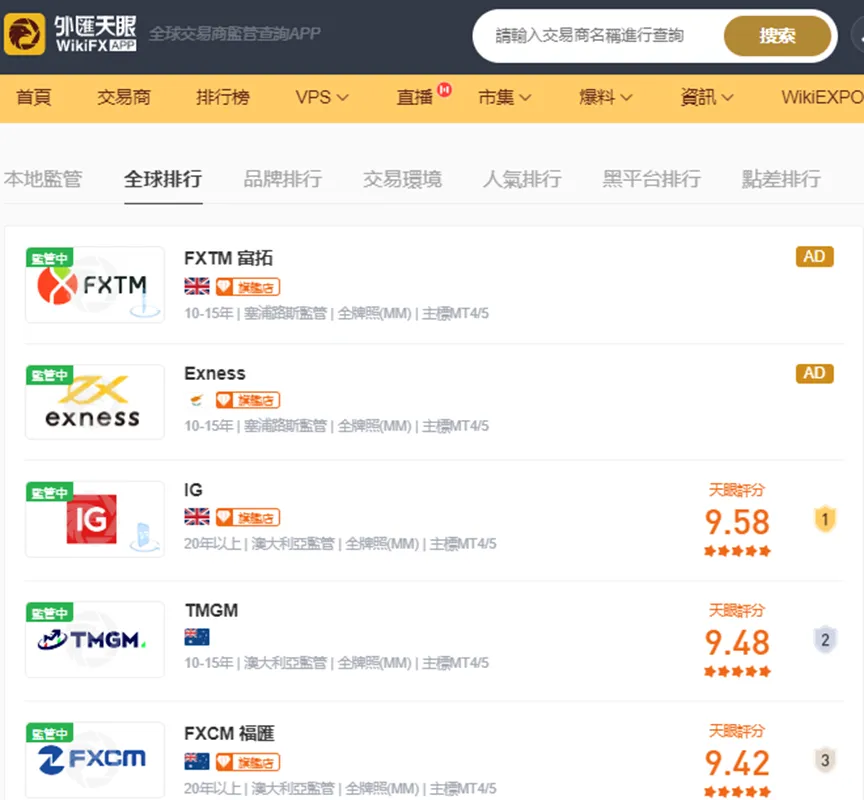Image resolution: width=864 pixels, height=800 pixels.
Task: Open the IG broker logo thumbnail
Action: [95, 519]
